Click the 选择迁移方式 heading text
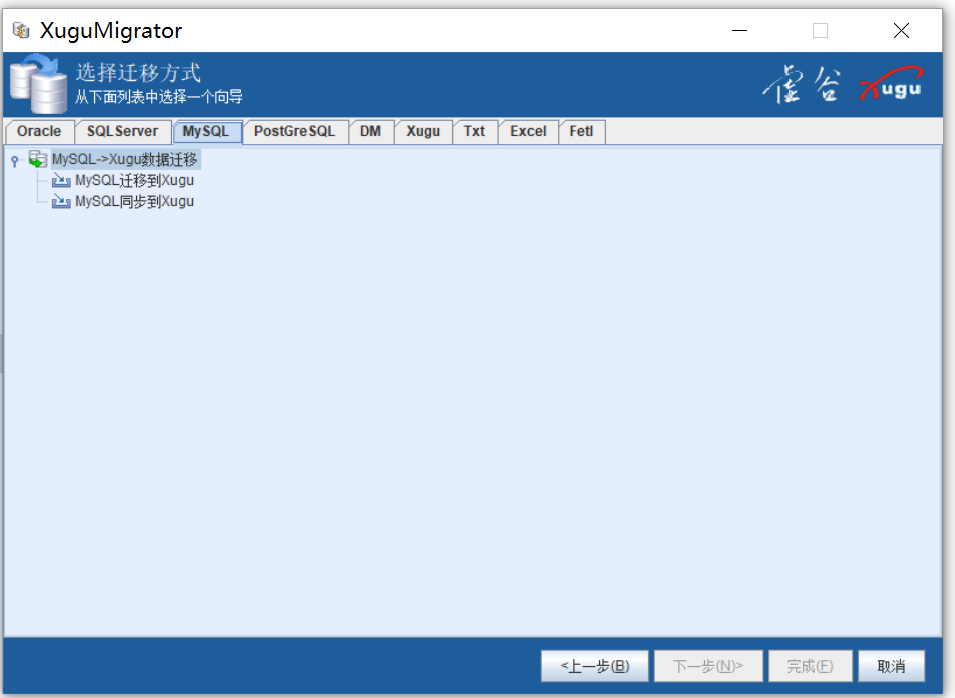 coord(138,73)
